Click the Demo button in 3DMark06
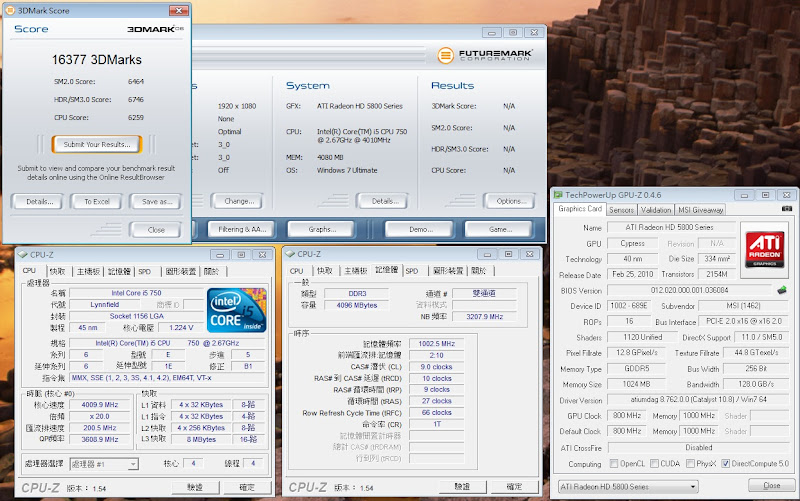 pyautogui.click(x=419, y=229)
